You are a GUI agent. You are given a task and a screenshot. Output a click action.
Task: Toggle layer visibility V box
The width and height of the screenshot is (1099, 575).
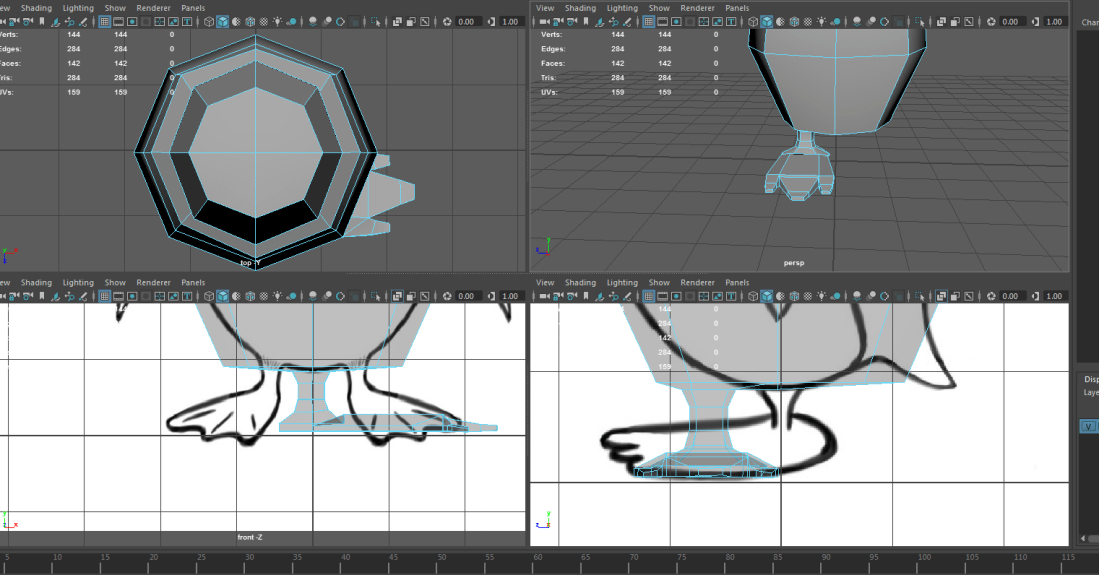click(x=1088, y=427)
